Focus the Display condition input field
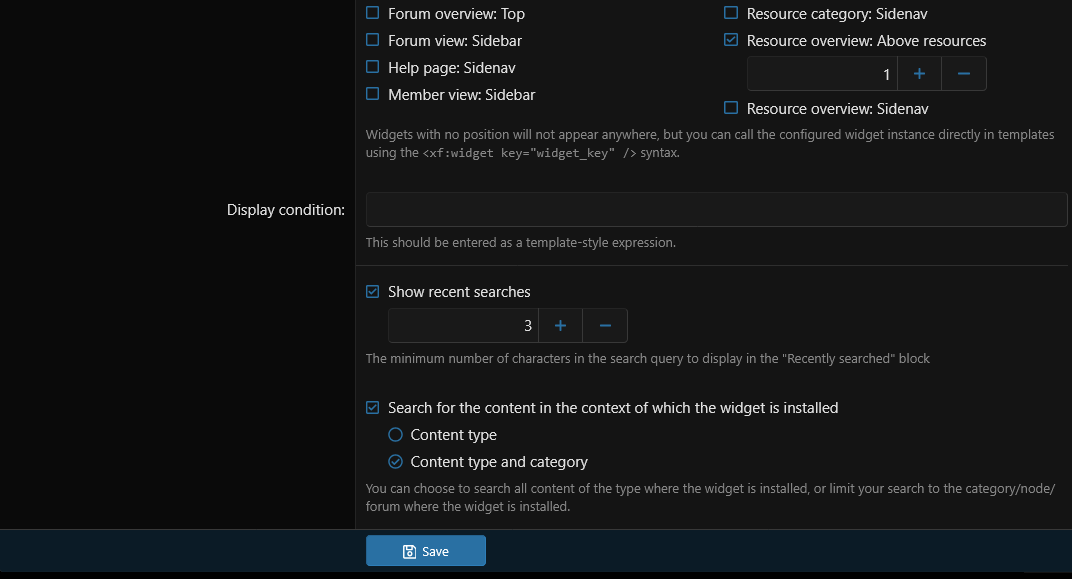Viewport: 1072px width, 579px height. pyautogui.click(x=716, y=210)
